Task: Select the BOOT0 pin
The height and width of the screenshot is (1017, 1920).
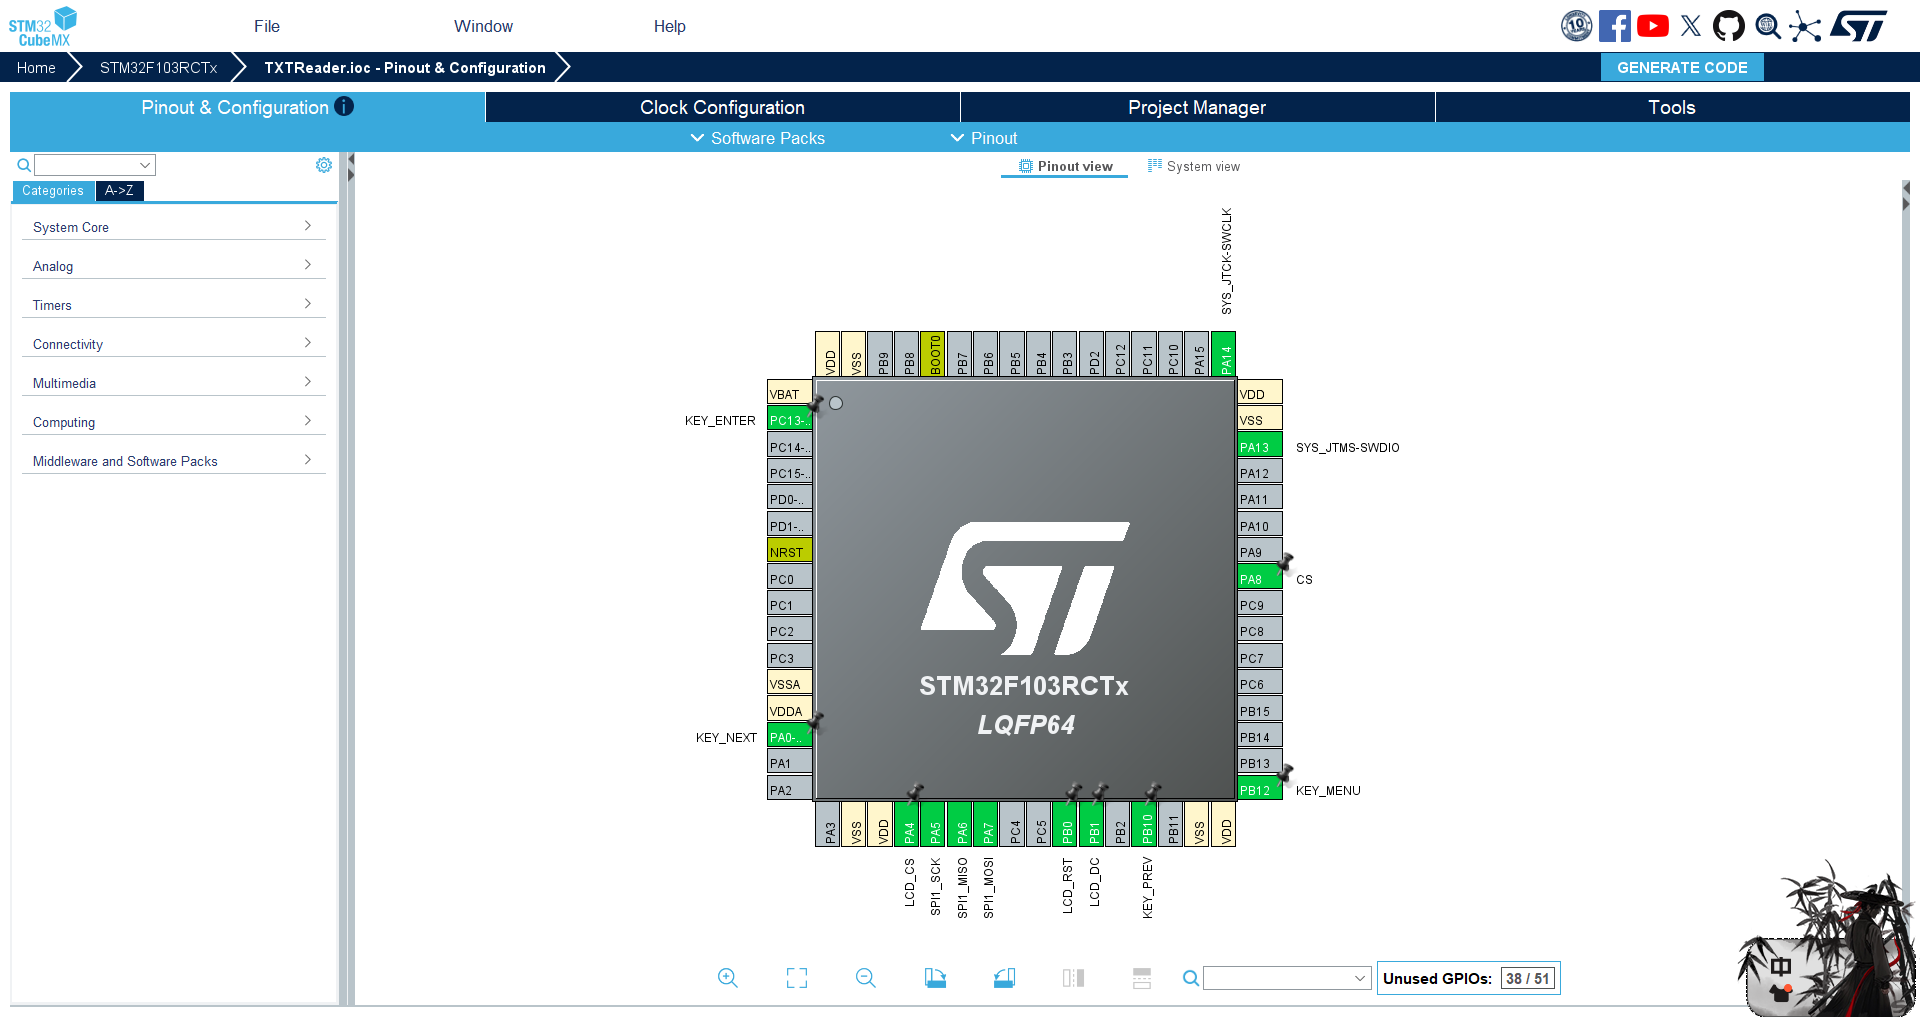Action: (x=933, y=354)
